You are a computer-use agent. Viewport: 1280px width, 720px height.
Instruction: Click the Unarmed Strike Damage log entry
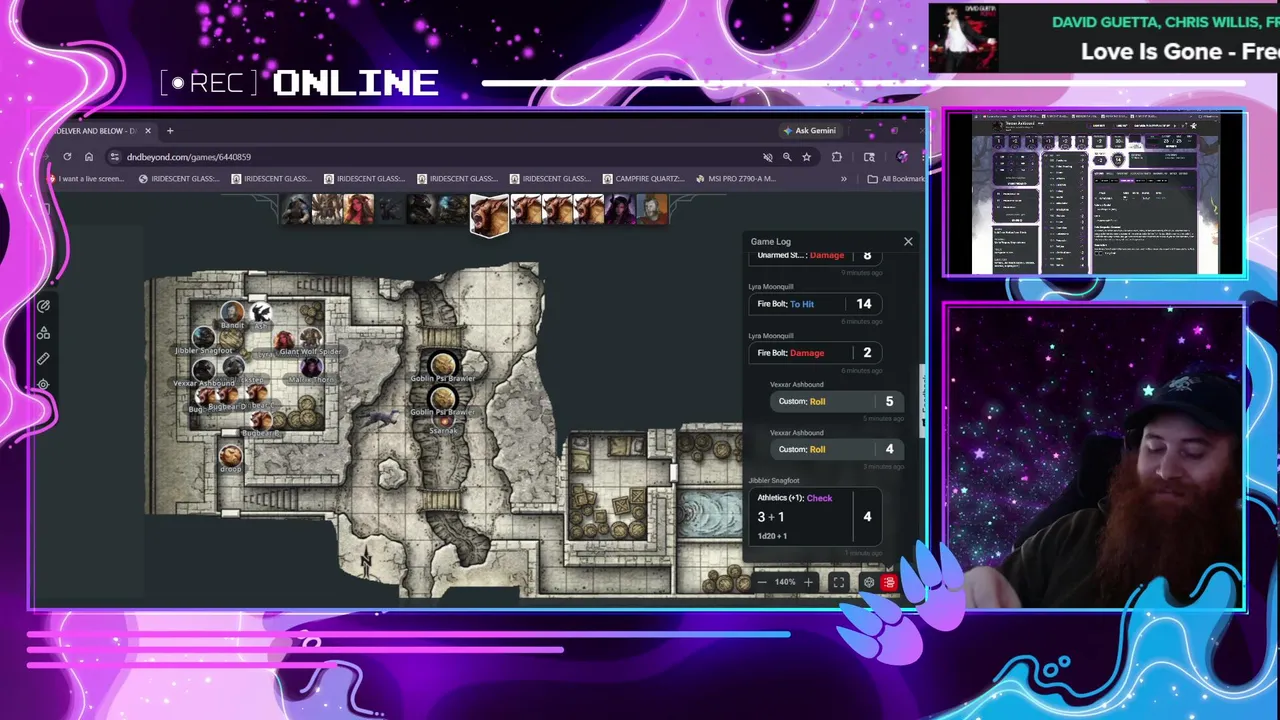[816, 256]
